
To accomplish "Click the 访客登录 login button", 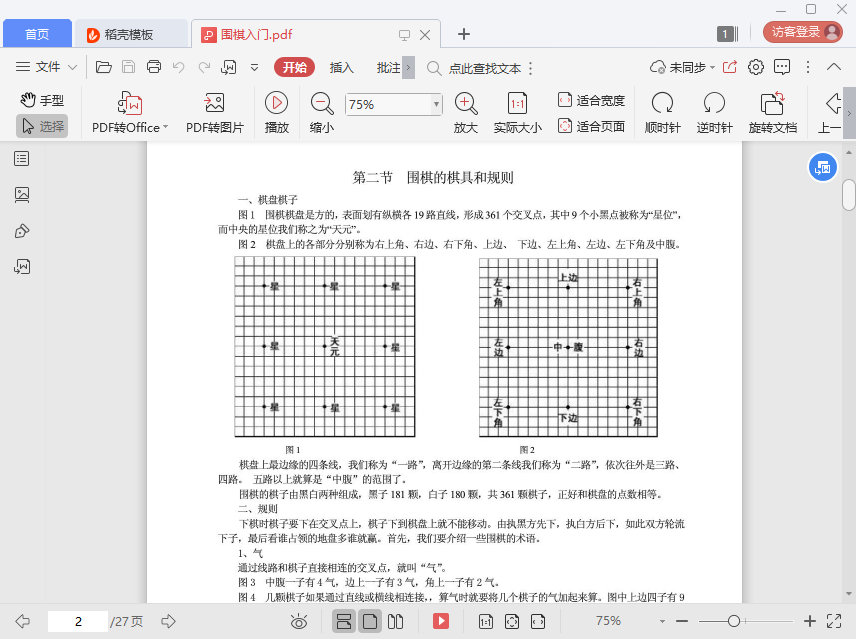I will [x=802, y=32].
